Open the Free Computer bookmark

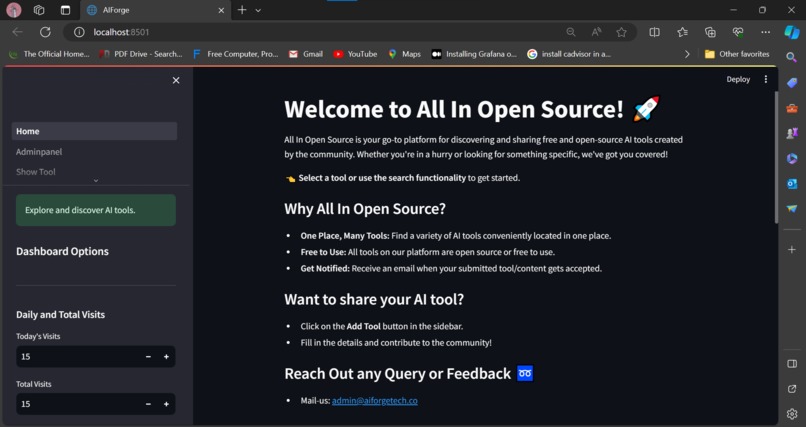point(235,54)
